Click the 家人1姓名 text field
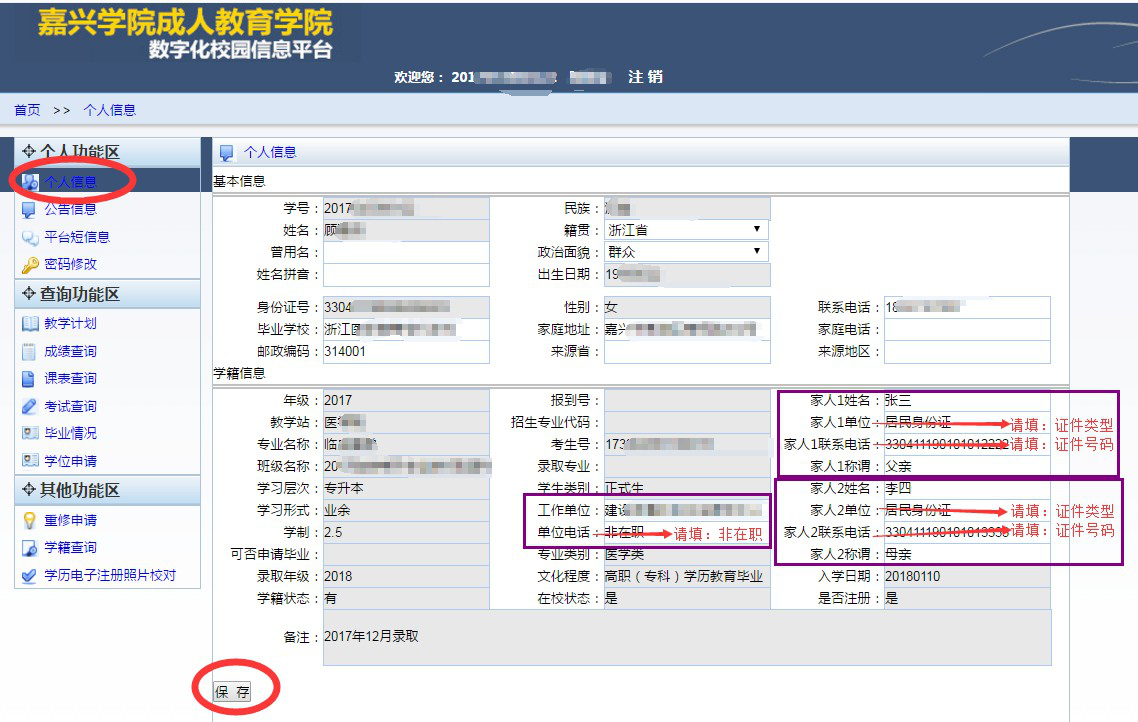Screen dimensions: 1138x722 coord(966,400)
